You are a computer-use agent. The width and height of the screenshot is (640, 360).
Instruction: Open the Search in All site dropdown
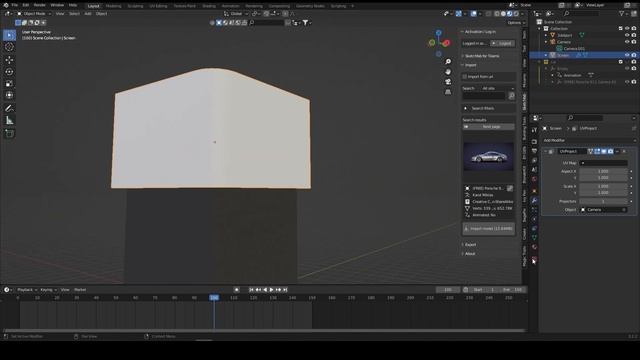coord(498,89)
